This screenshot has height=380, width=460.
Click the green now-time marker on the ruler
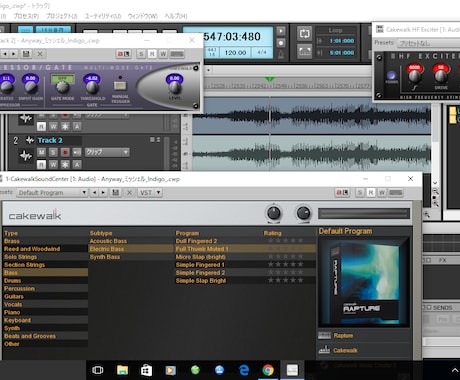point(270,79)
